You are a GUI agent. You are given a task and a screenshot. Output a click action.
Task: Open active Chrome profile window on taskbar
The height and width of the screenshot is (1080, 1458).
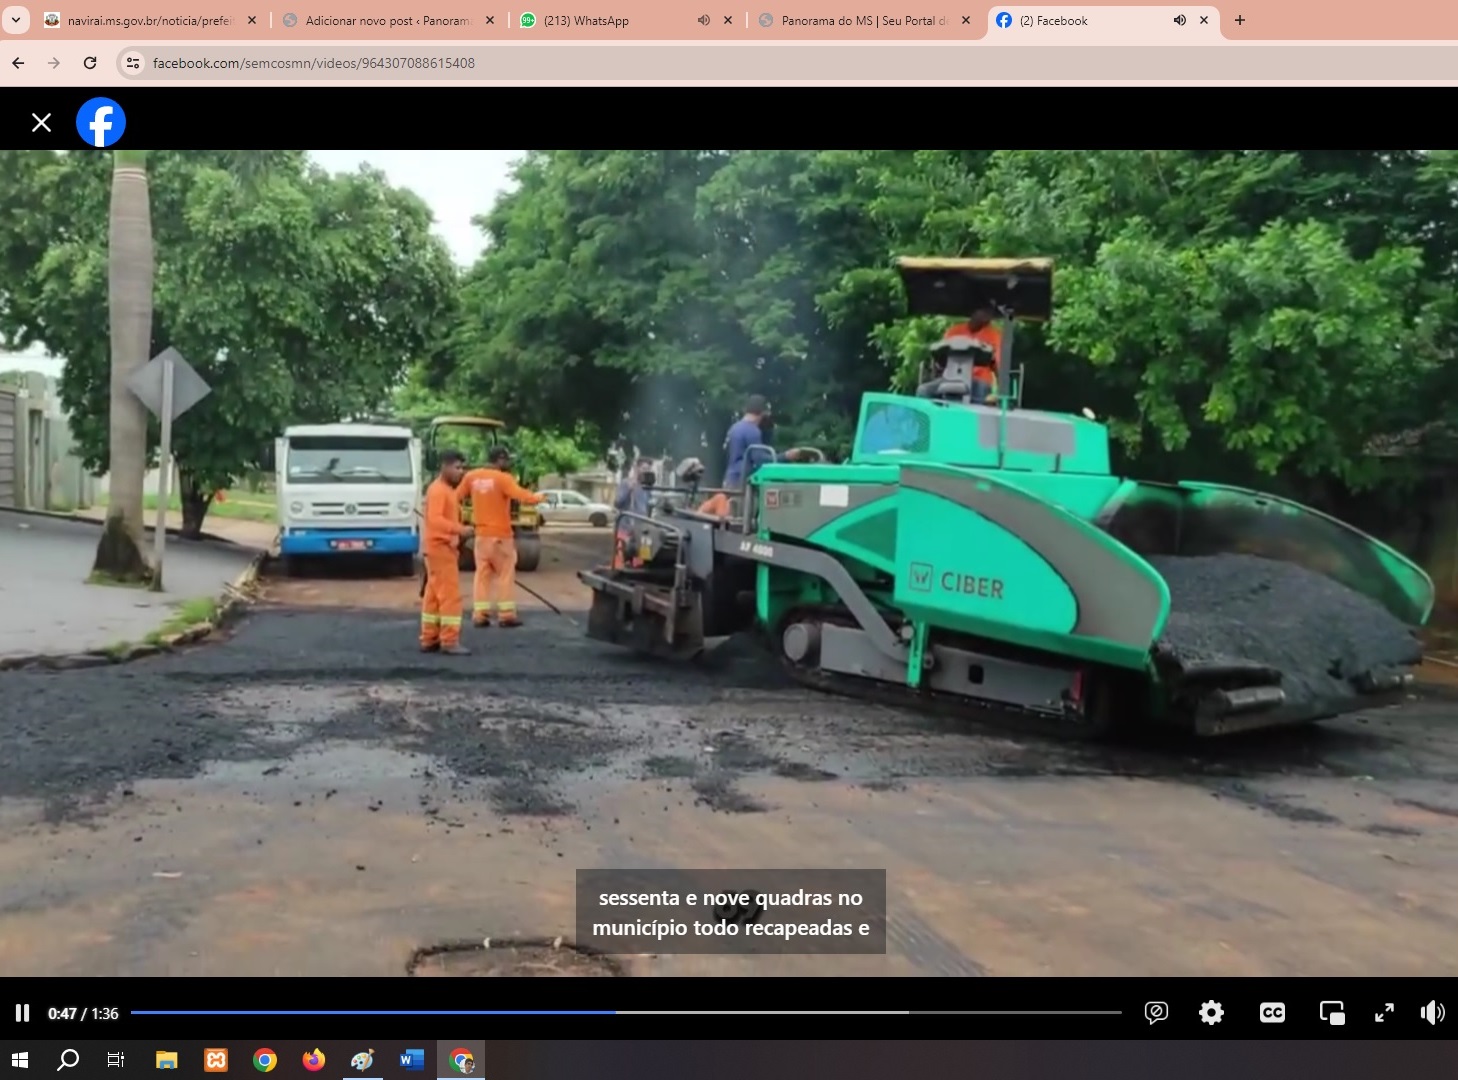461,1060
